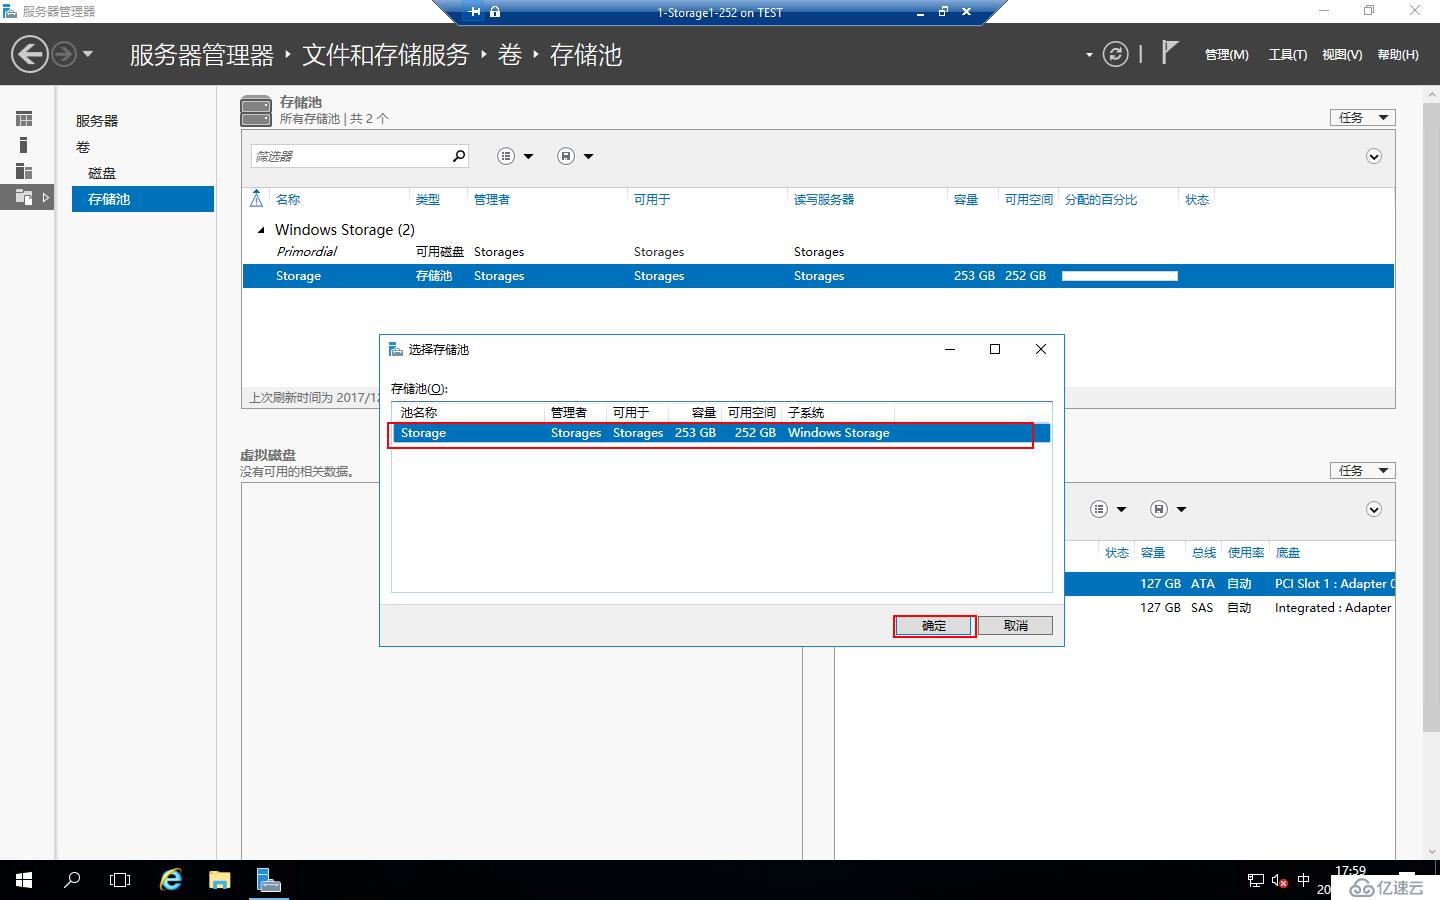Click the lock icon in the remote session bar
The height and width of the screenshot is (900, 1440).
[x=495, y=12]
